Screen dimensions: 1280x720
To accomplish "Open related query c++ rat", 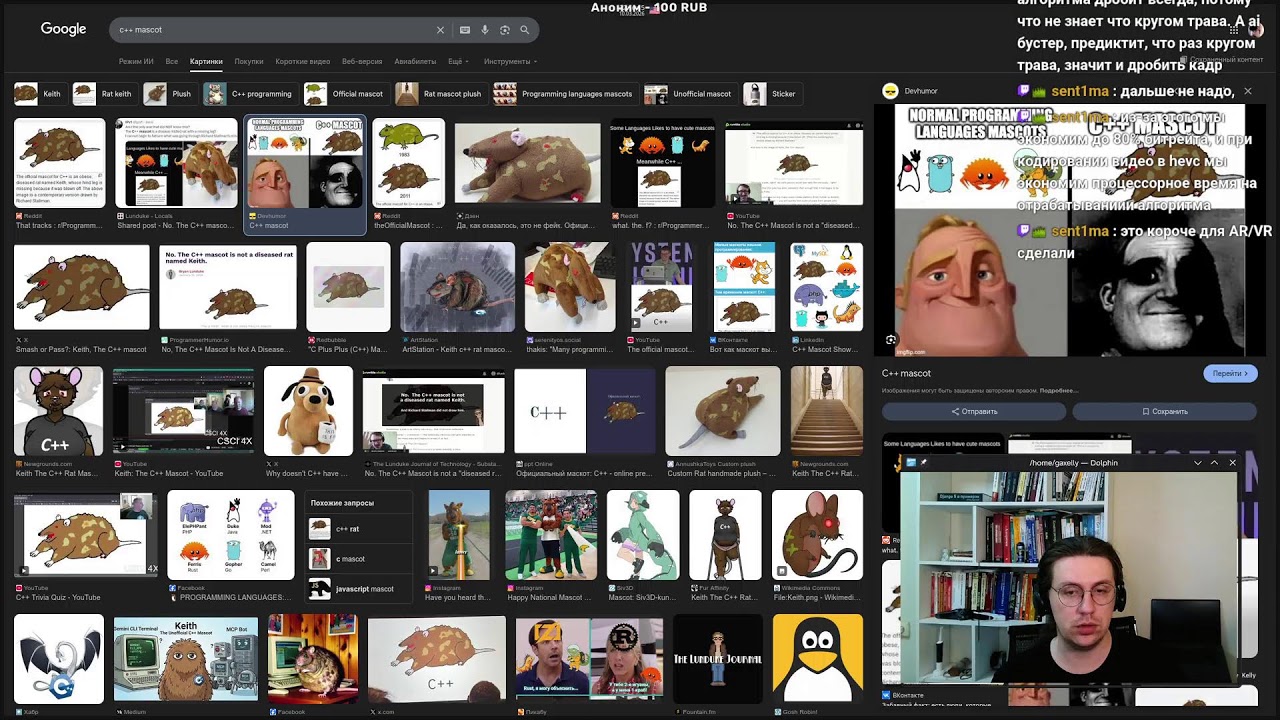I will [x=359, y=529].
